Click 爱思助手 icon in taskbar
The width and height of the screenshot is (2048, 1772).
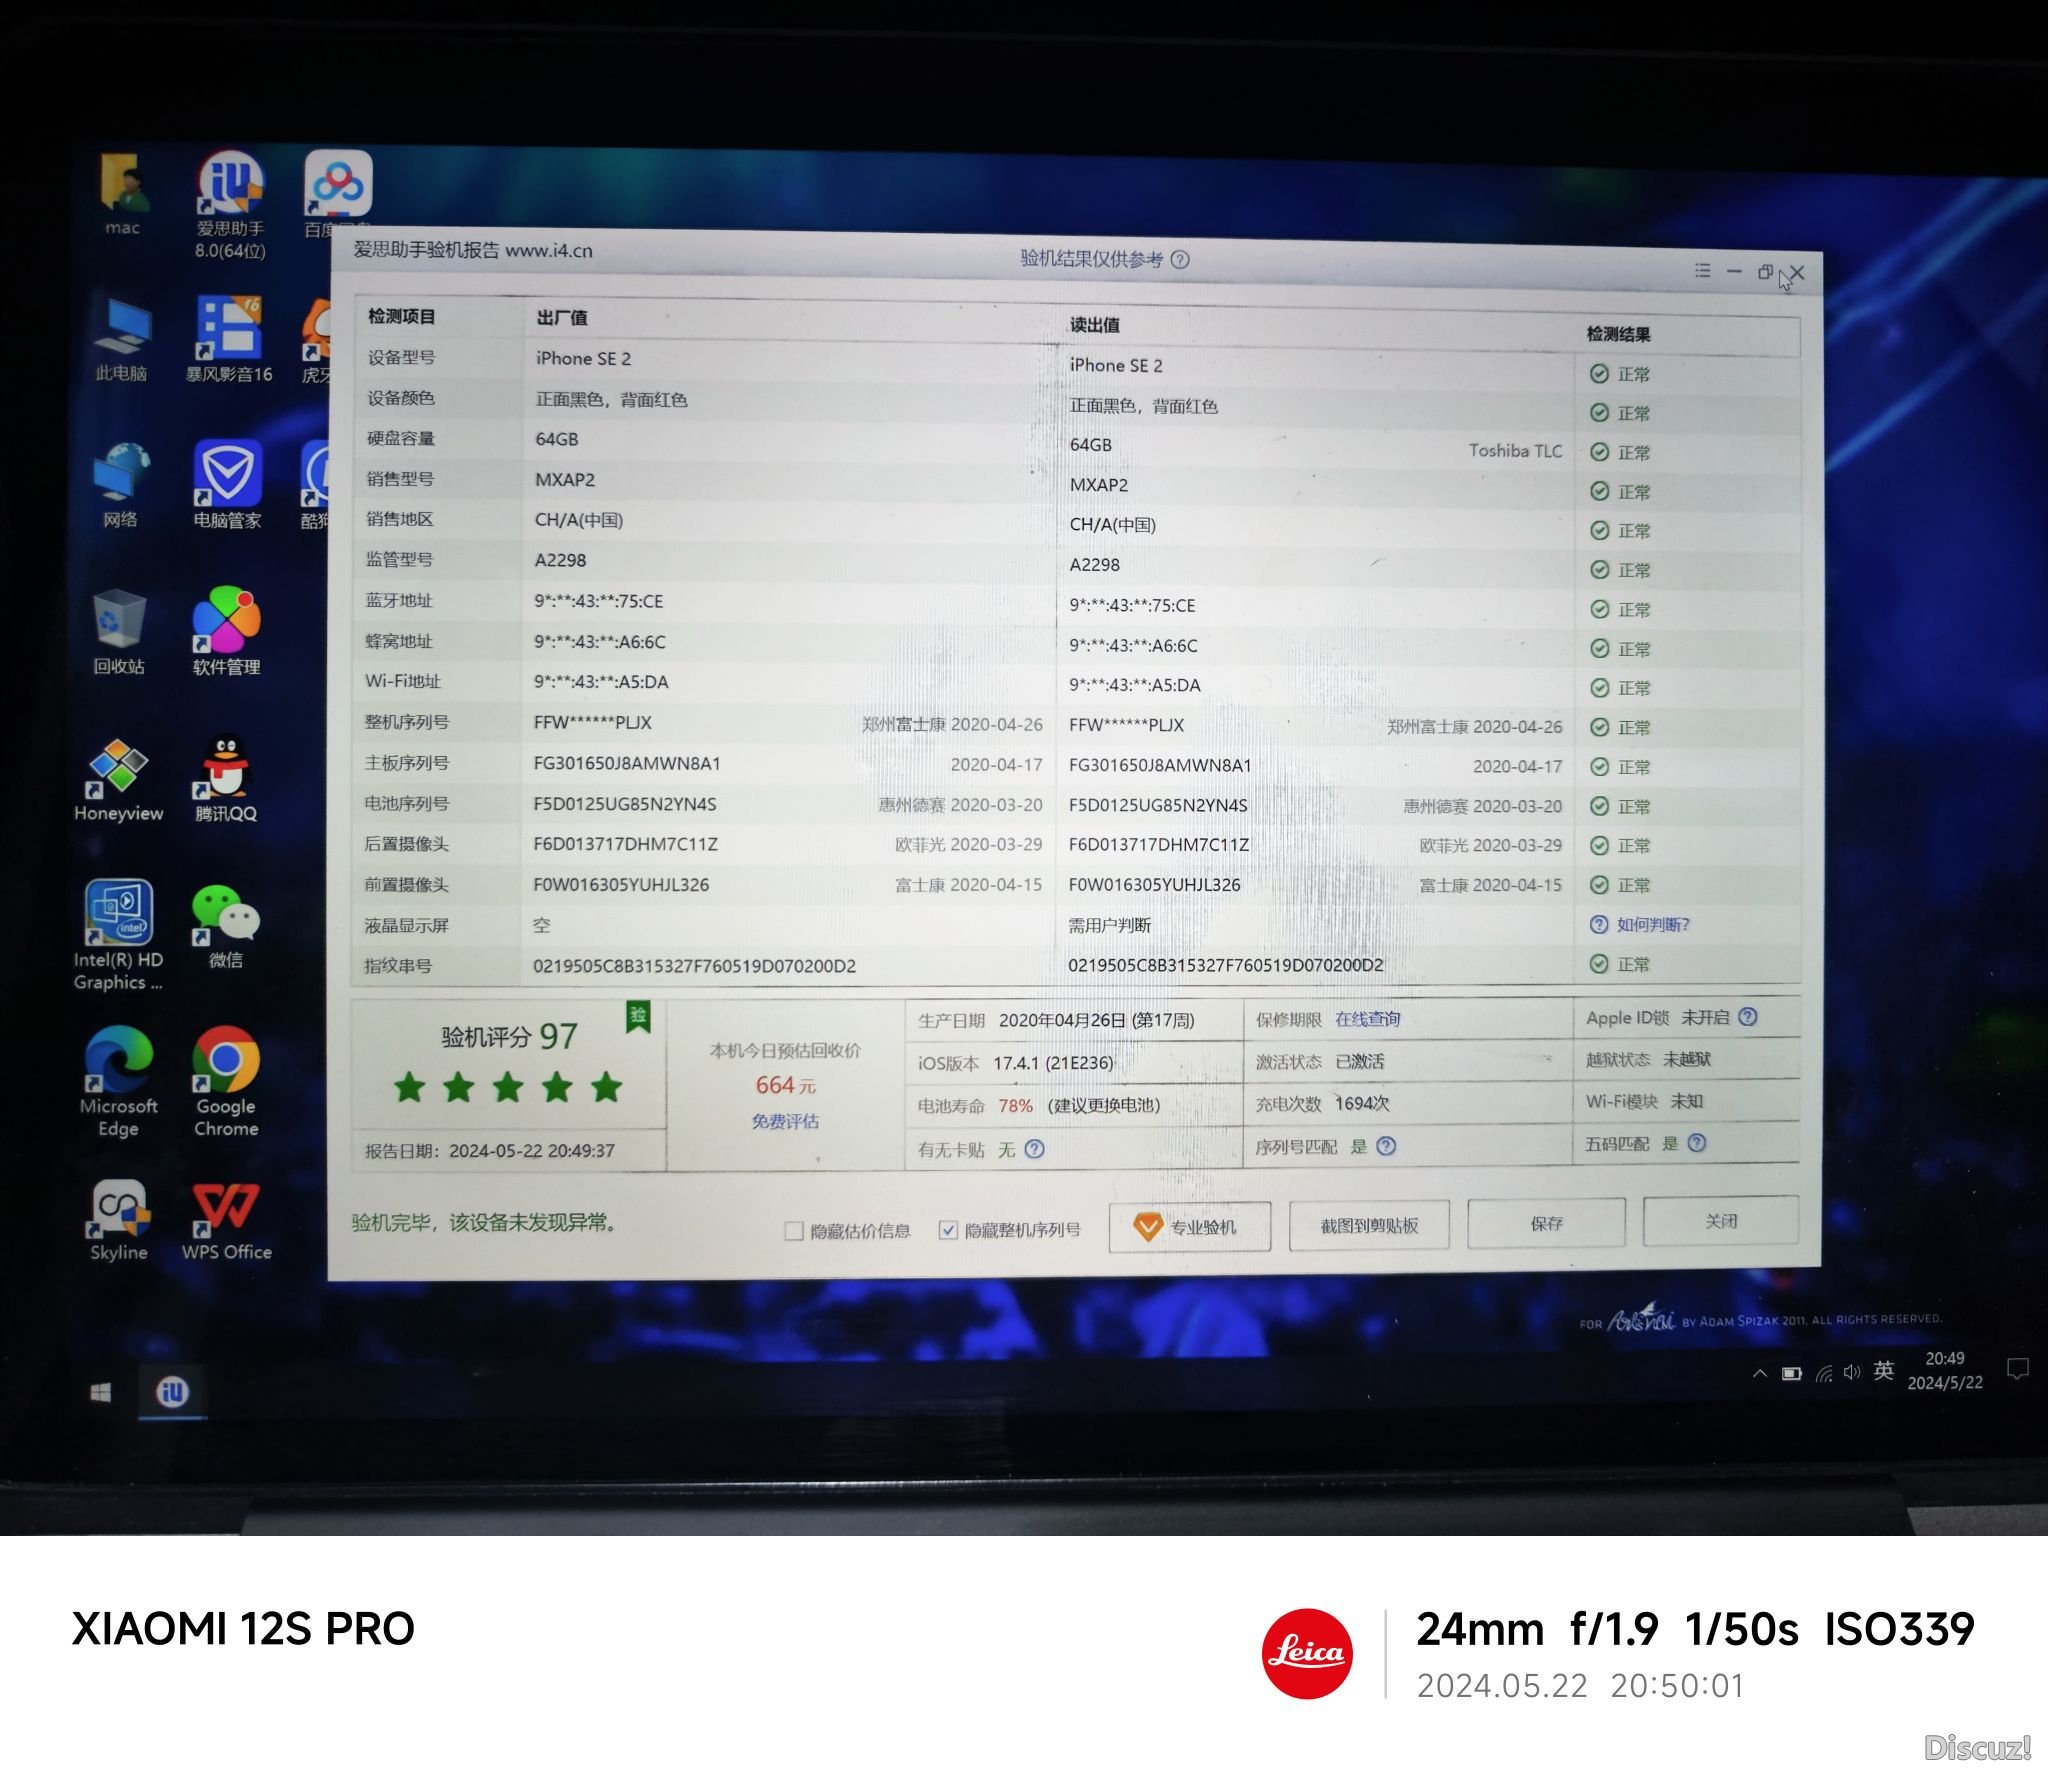[172, 1392]
